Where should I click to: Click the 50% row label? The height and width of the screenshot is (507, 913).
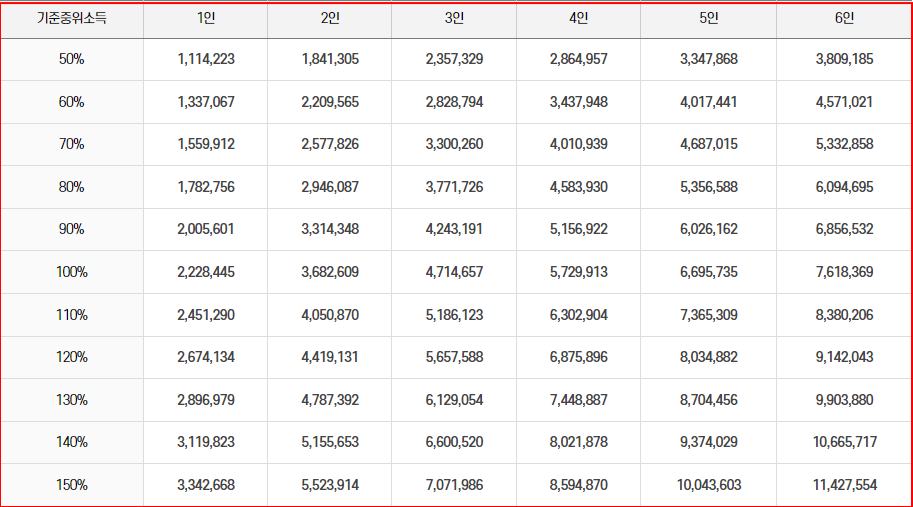click(x=72, y=59)
